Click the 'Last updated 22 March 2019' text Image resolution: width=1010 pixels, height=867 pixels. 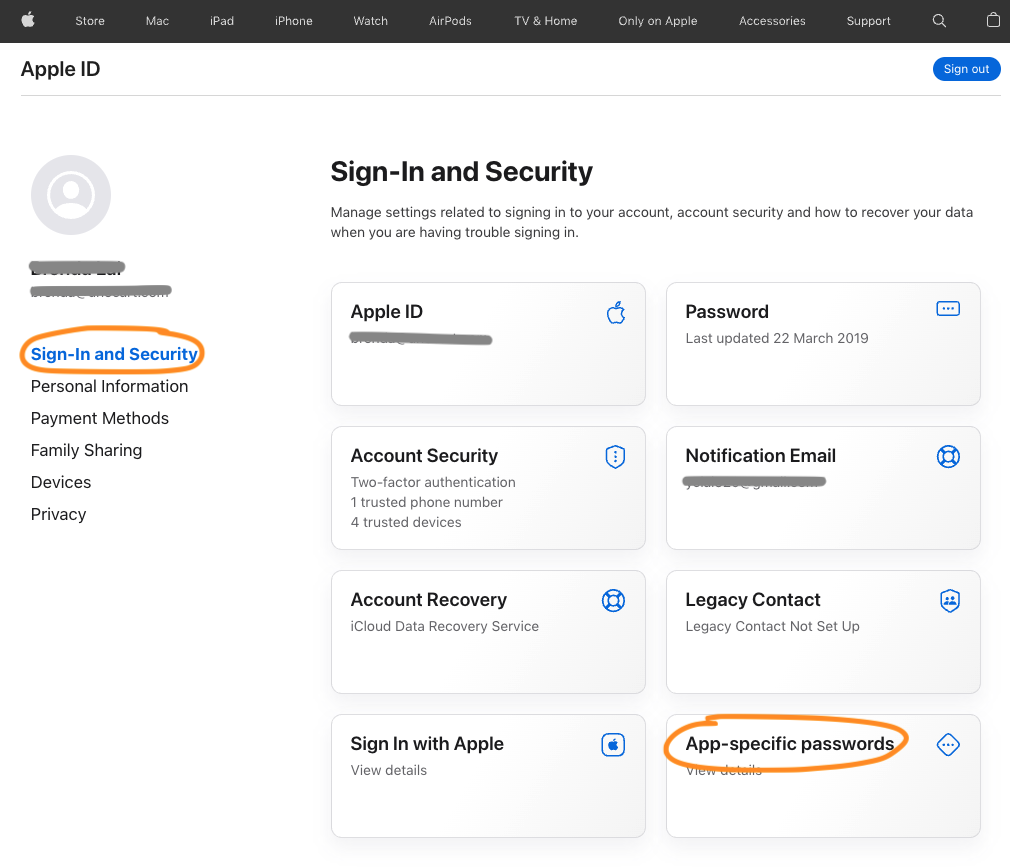tap(776, 338)
